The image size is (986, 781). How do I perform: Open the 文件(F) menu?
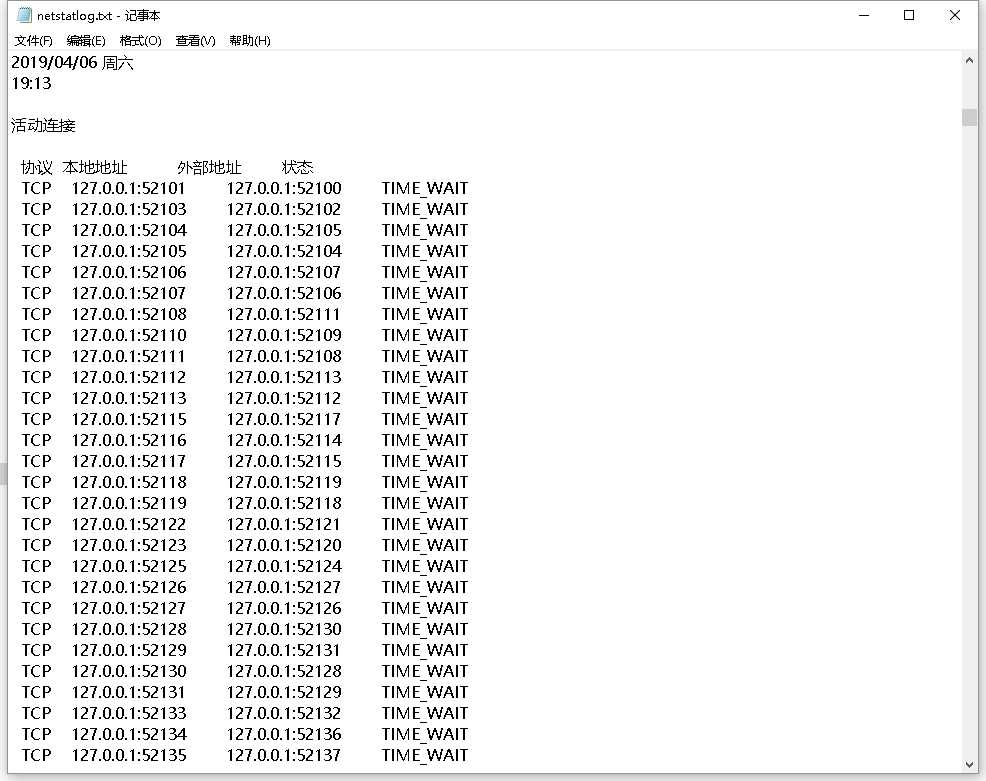click(x=33, y=41)
